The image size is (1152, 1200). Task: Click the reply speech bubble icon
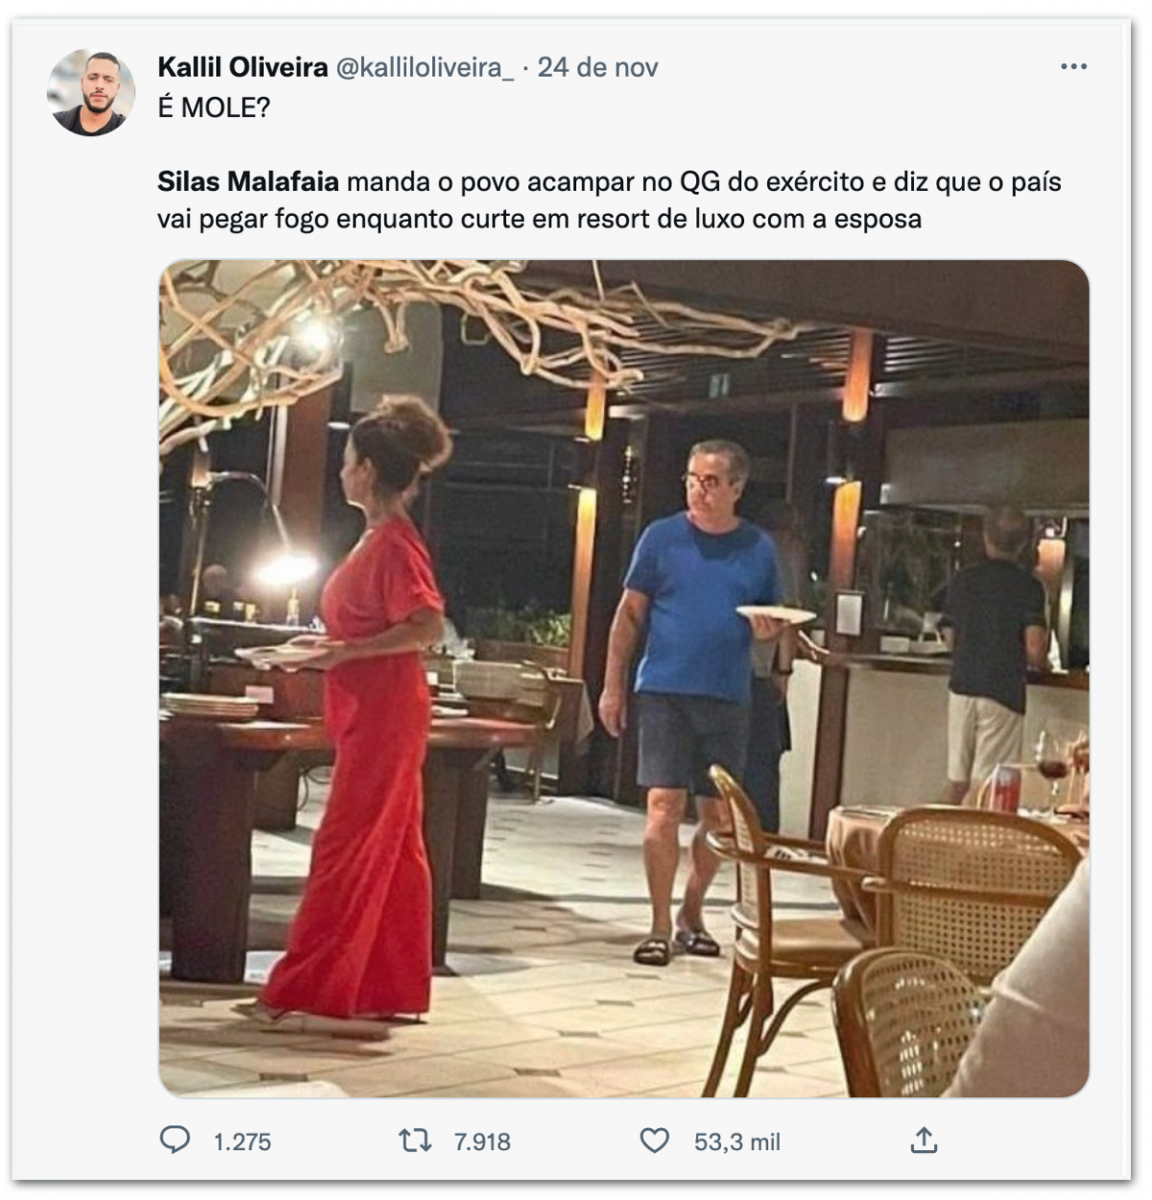point(175,1140)
